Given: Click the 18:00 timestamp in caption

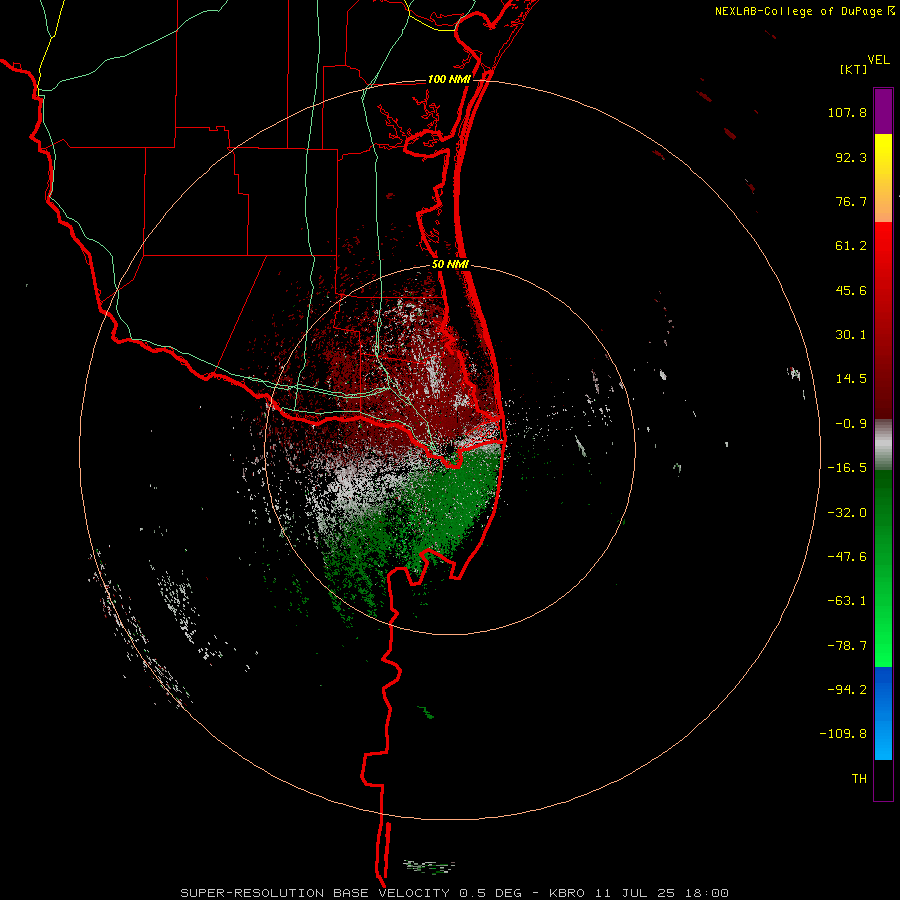Looking at the screenshot, I should pos(708,893).
